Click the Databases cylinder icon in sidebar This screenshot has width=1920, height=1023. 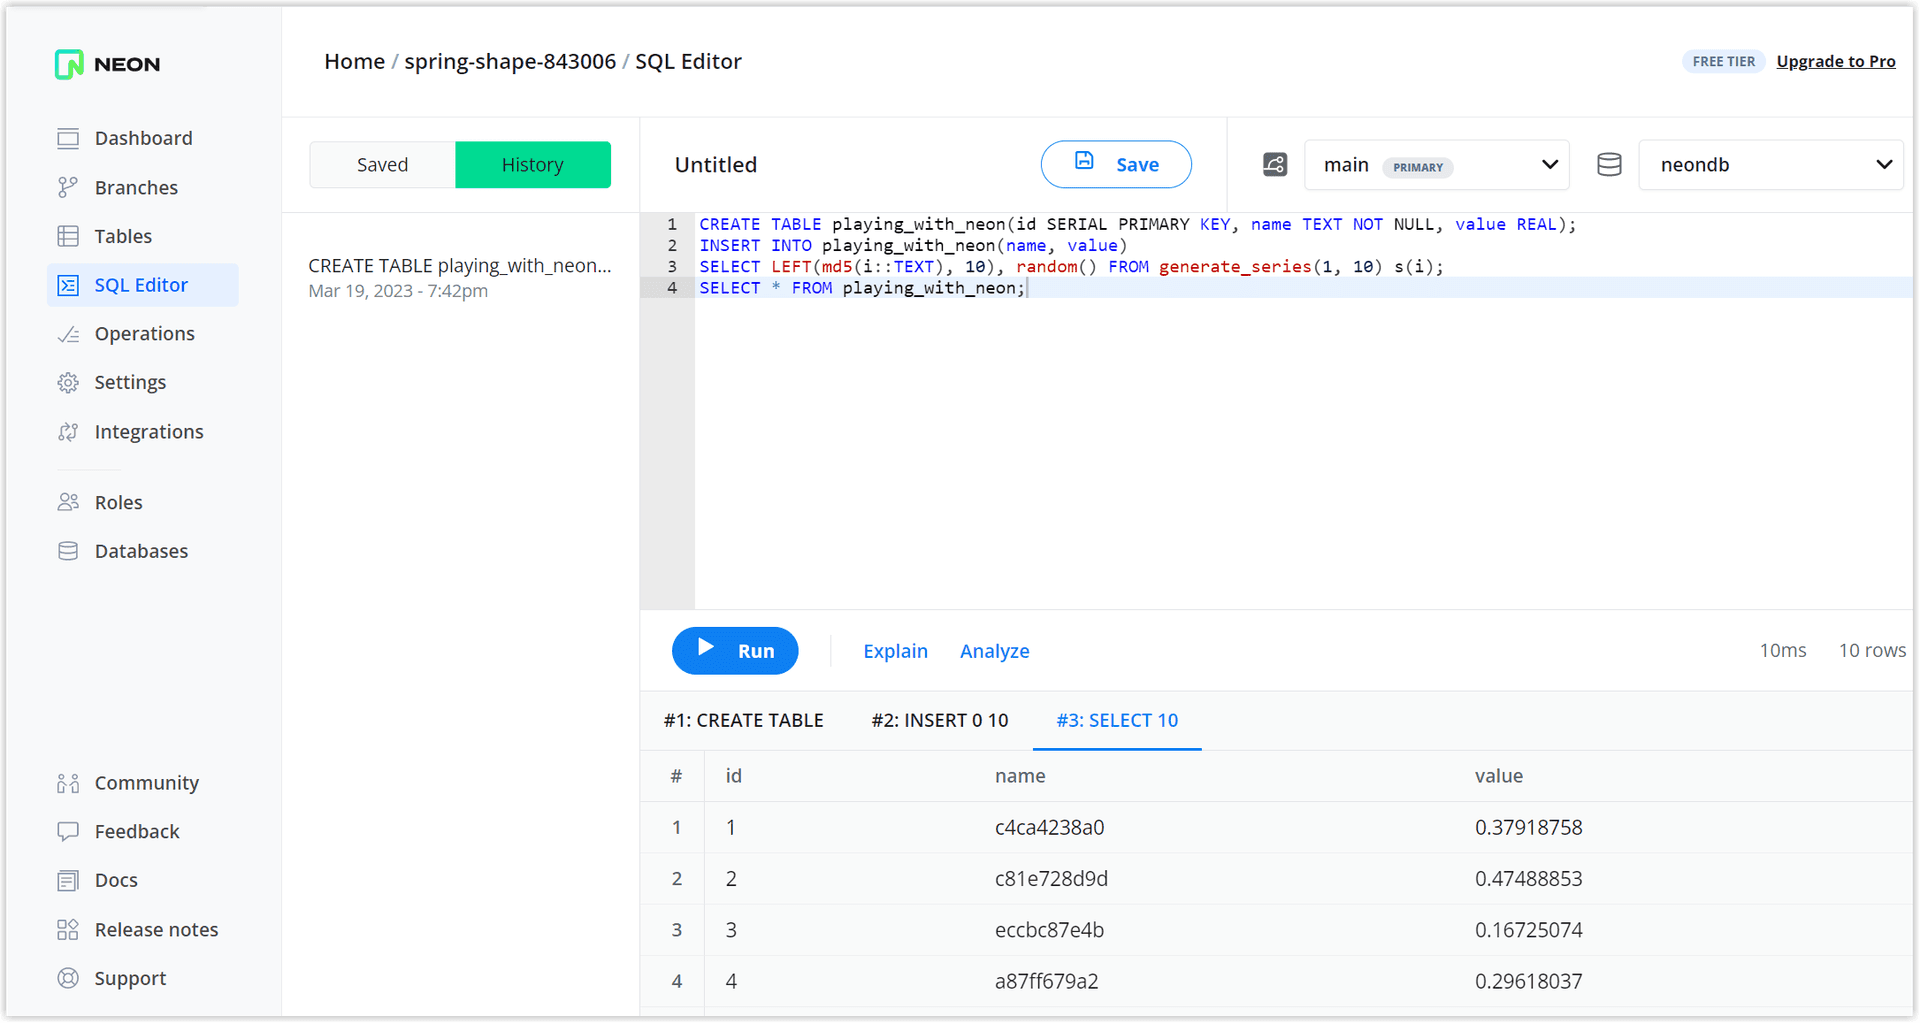[68, 551]
